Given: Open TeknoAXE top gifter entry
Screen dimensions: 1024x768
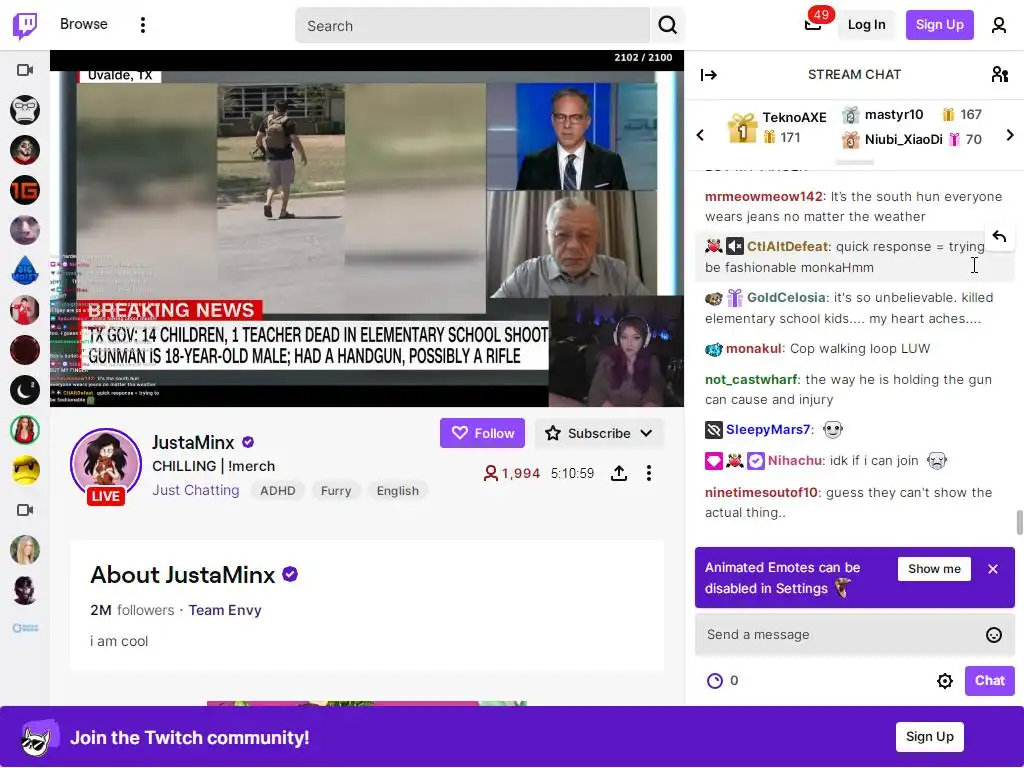Looking at the screenshot, I should (777, 127).
